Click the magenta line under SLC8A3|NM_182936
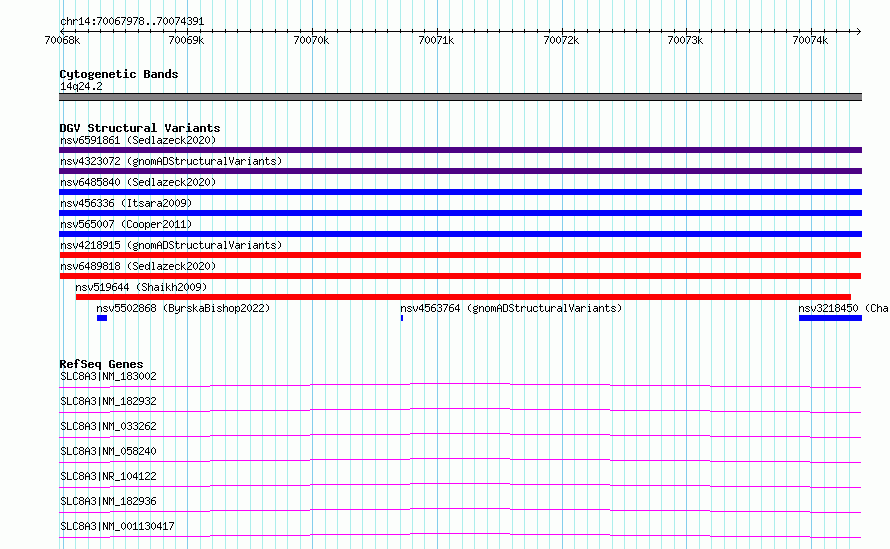 pos(460,510)
